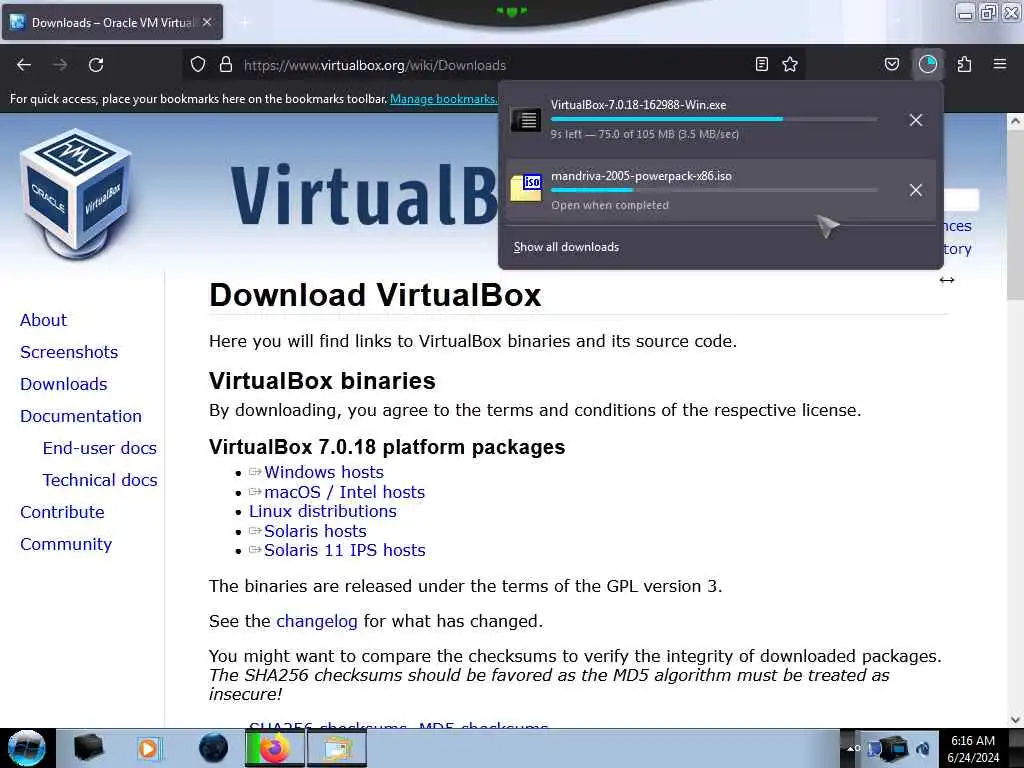Click the site padlock security icon

pyautogui.click(x=226, y=65)
